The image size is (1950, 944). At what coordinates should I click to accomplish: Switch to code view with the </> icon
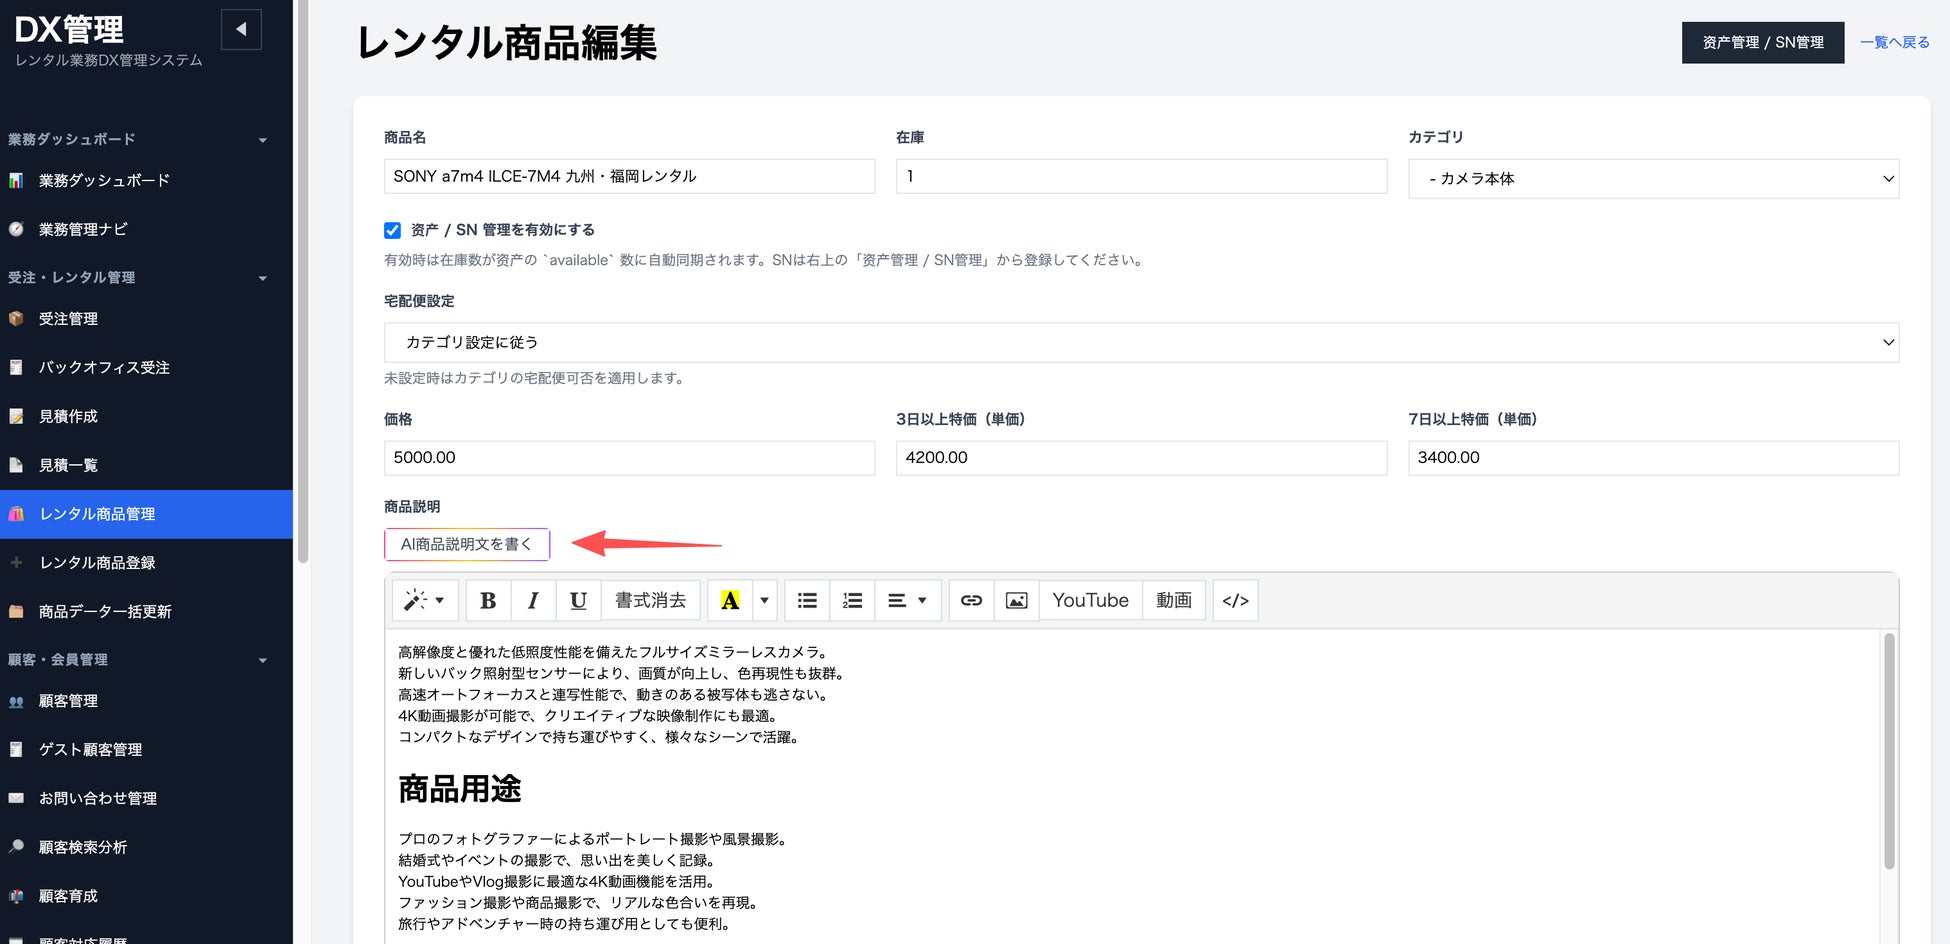click(1235, 600)
